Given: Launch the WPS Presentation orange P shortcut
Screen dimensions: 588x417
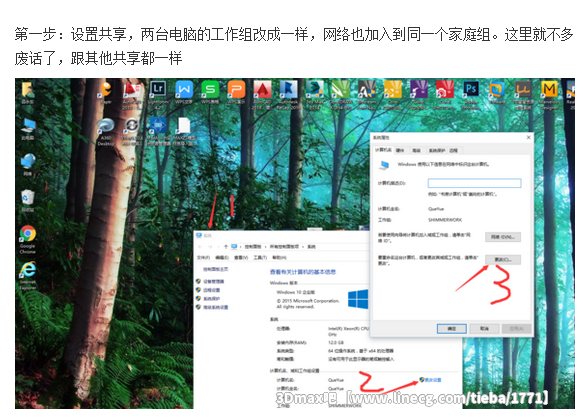Looking at the screenshot, I should click(x=236, y=92).
